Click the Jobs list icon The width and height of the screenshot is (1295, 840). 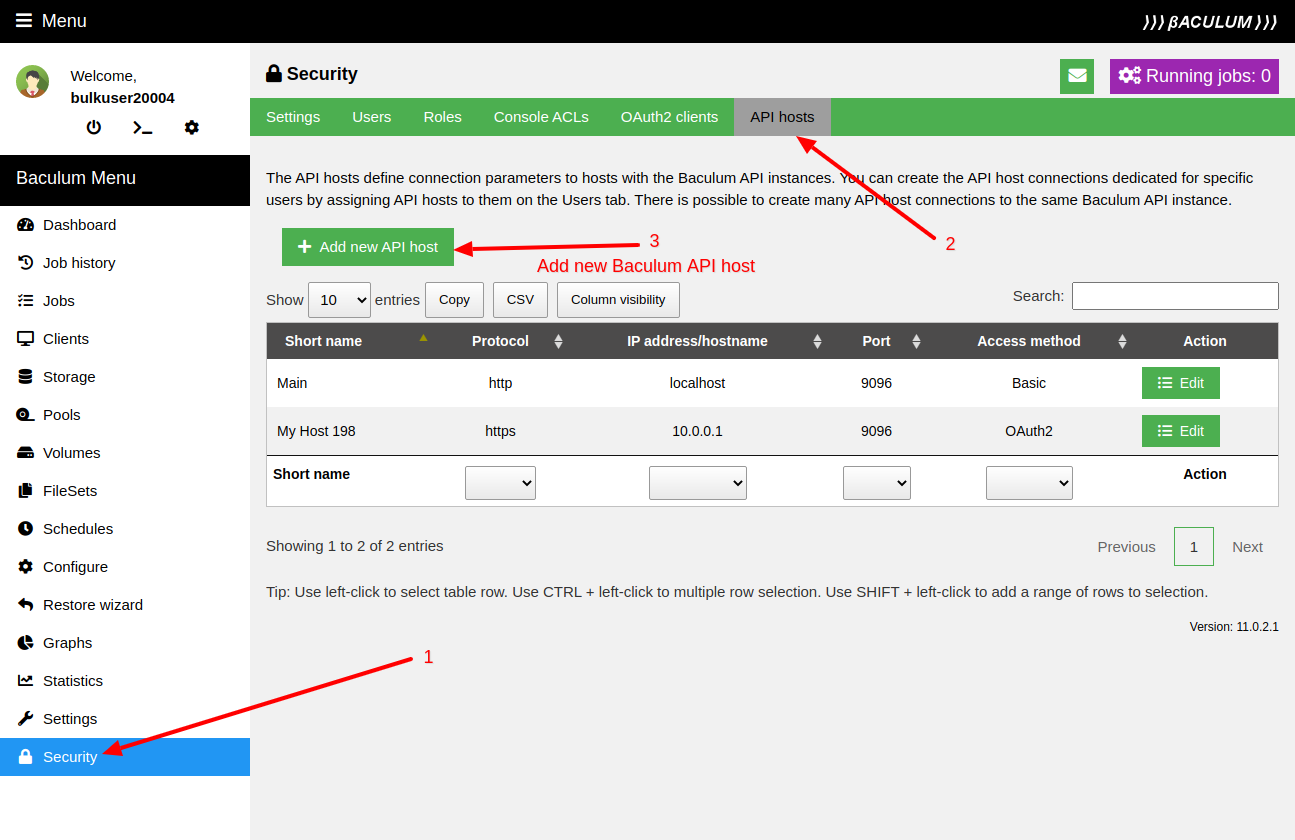click(x=26, y=301)
